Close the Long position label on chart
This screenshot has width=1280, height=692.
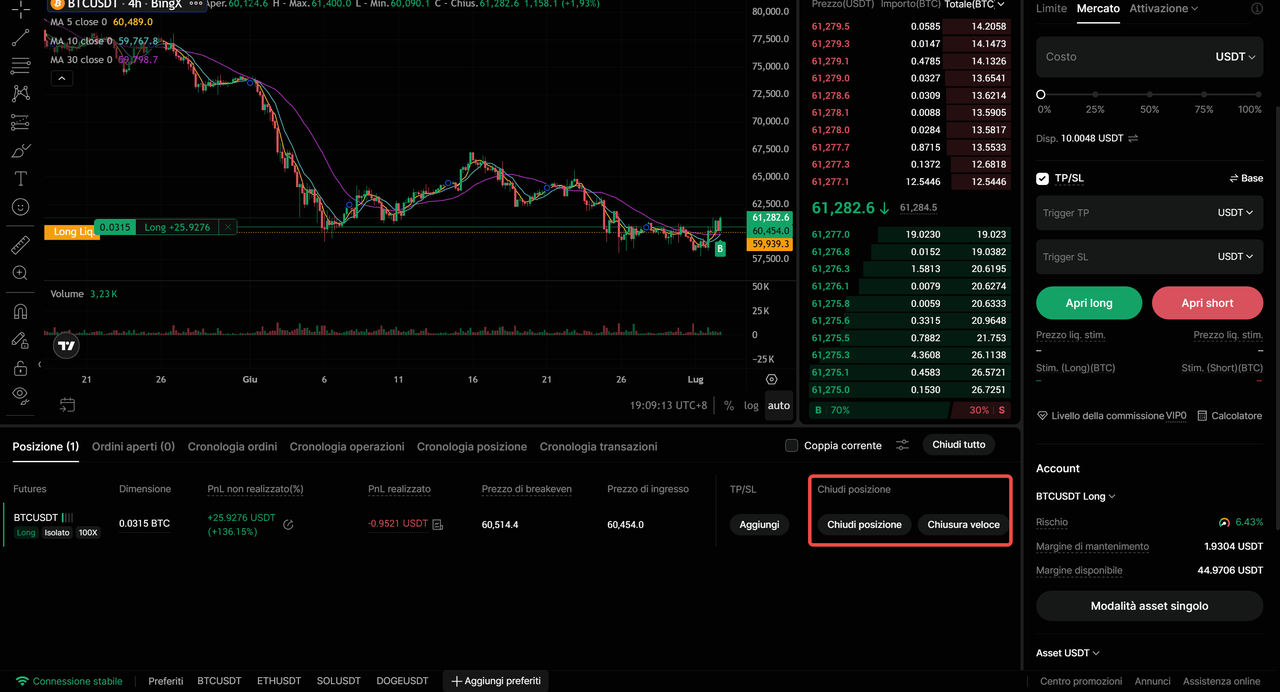(228, 228)
